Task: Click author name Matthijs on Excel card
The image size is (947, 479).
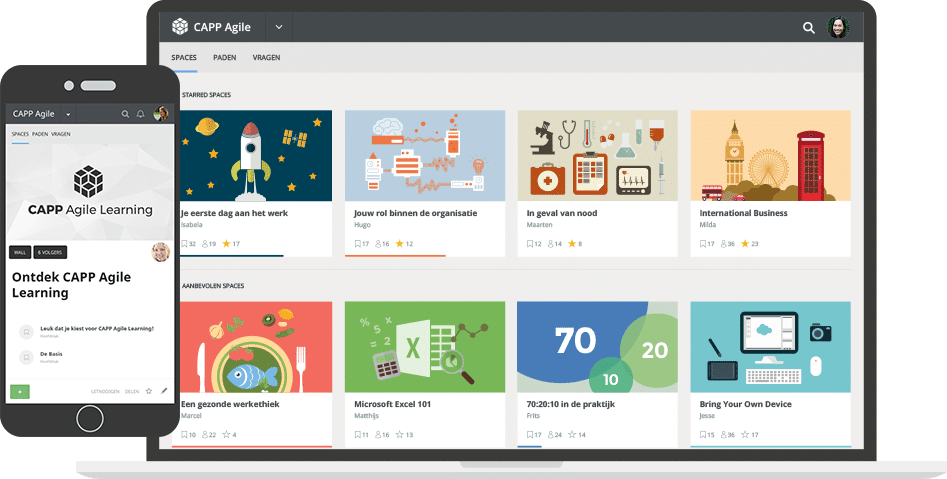Action: [367, 416]
